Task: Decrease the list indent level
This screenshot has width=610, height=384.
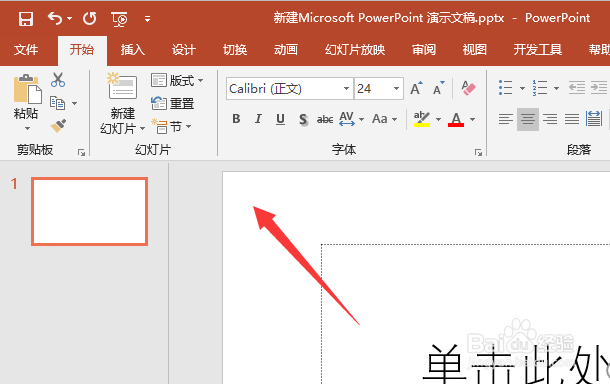Action: (577, 88)
